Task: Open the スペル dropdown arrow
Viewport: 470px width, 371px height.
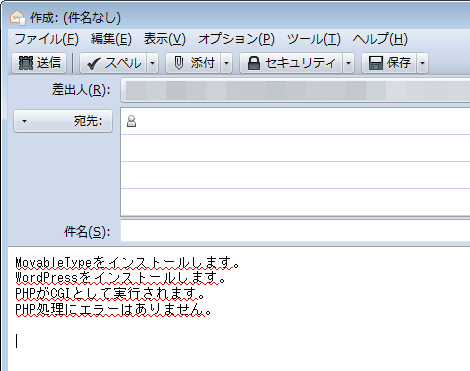Action: (152, 63)
